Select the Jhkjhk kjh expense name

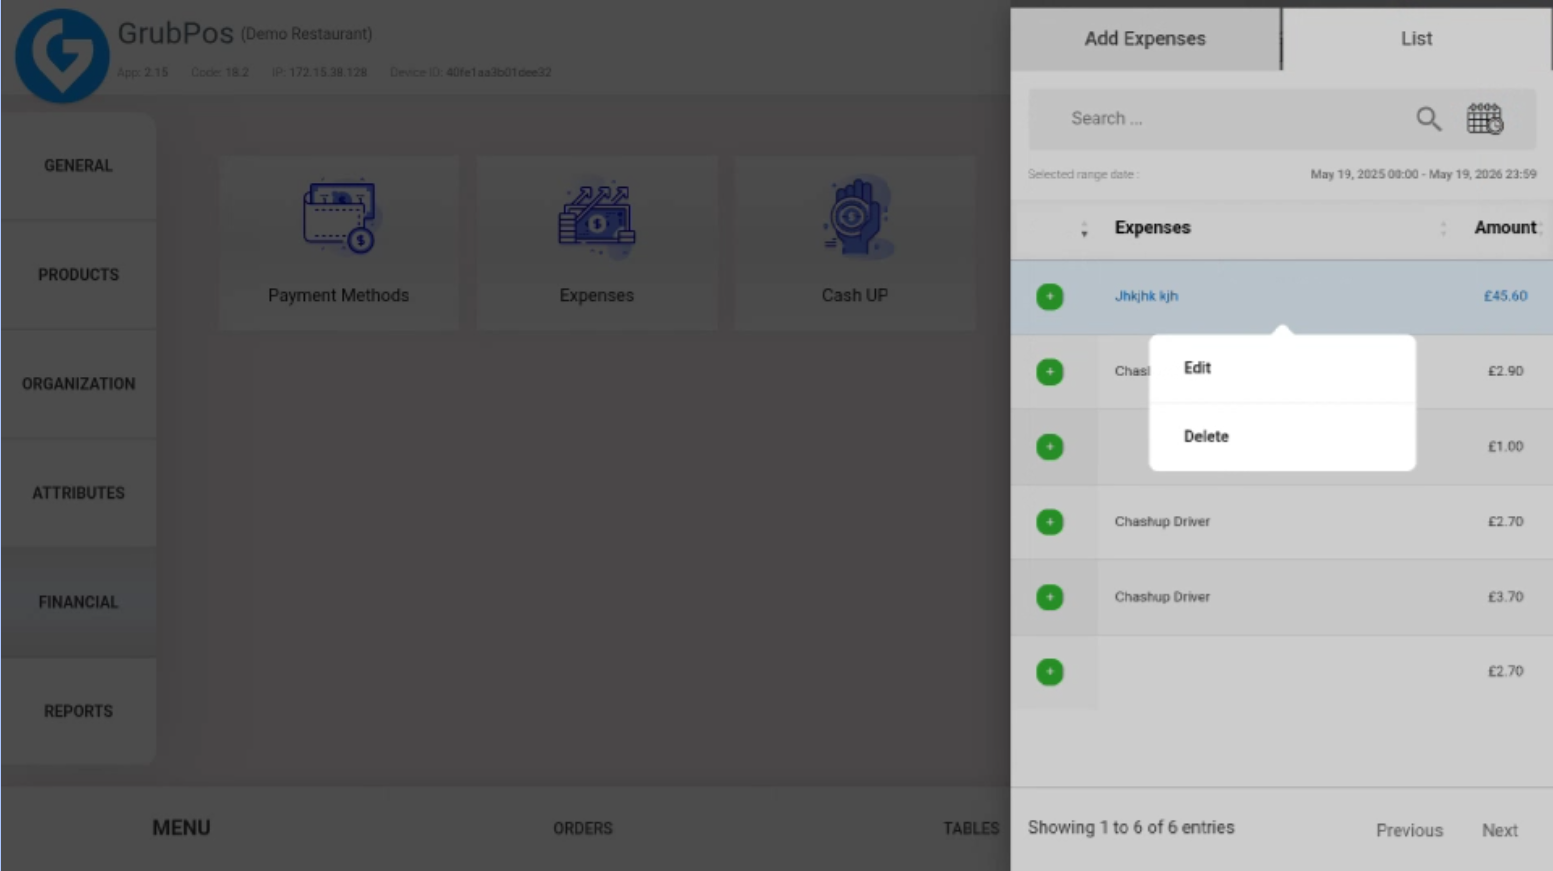click(x=1146, y=296)
